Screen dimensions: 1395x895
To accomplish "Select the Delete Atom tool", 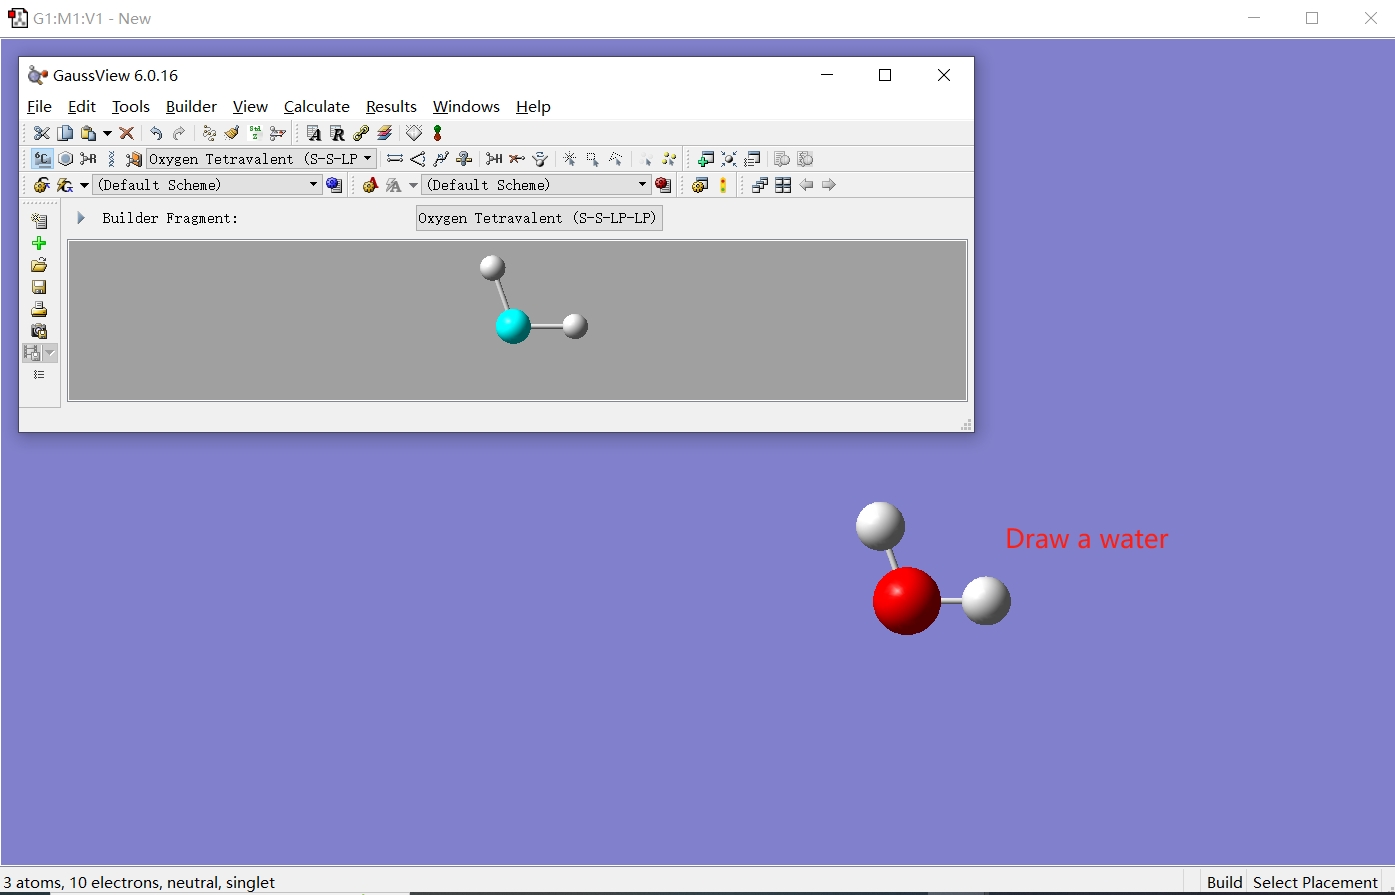I will (x=517, y=159).
